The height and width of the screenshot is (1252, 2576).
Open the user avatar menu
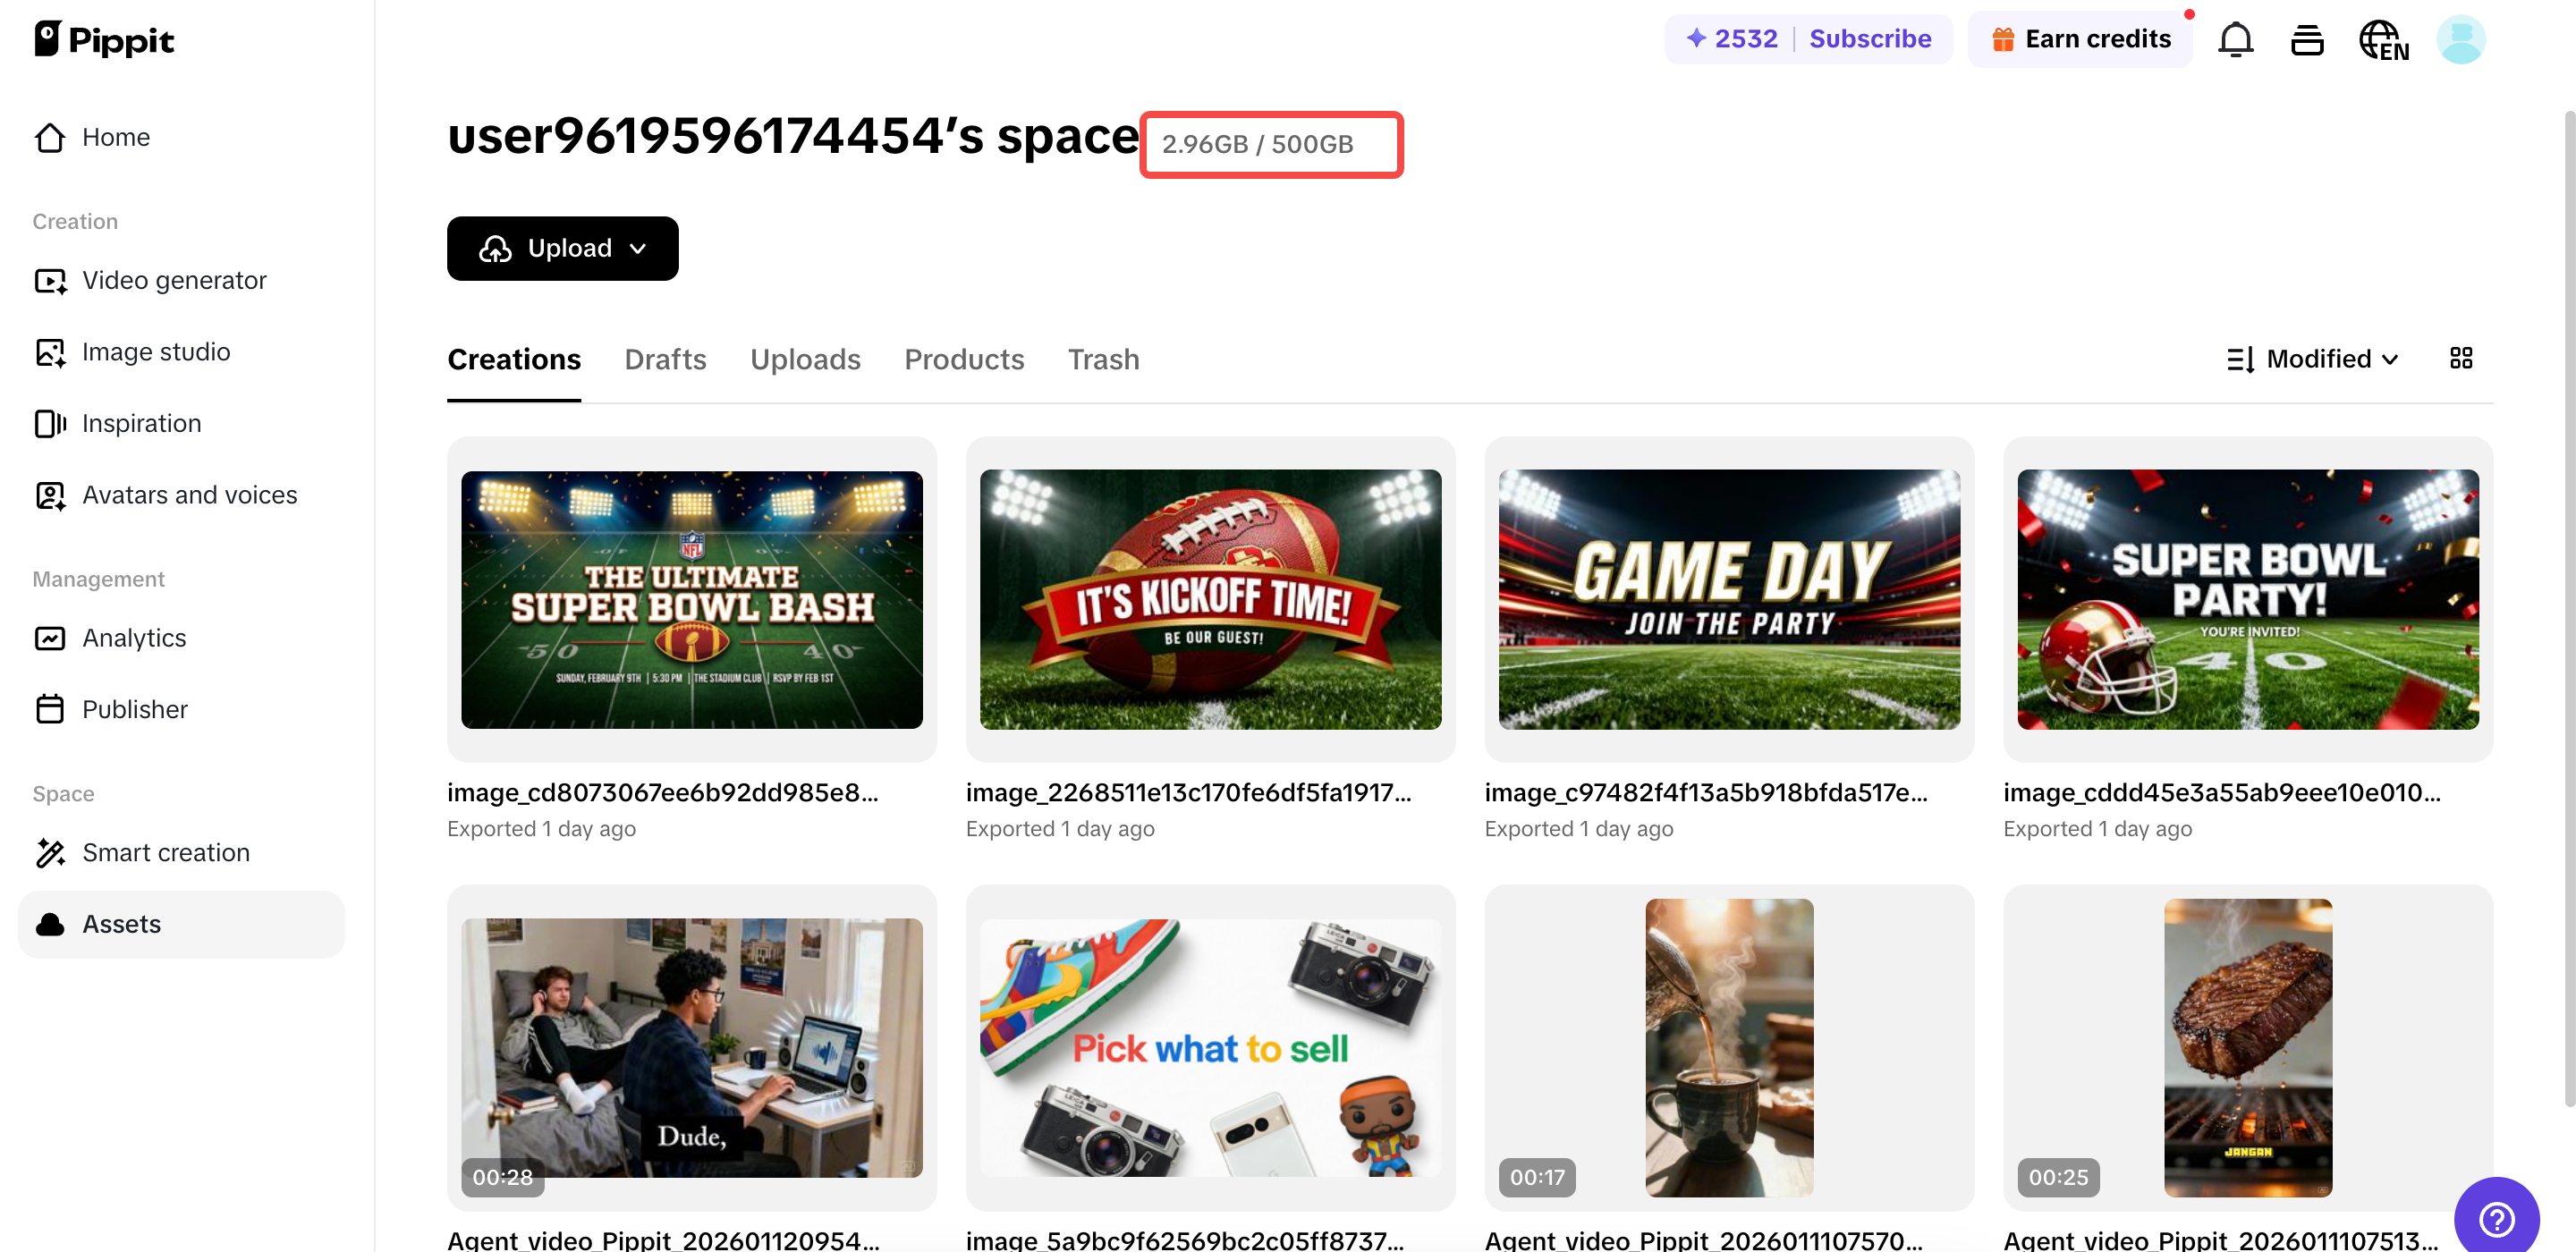(2462, 39)
